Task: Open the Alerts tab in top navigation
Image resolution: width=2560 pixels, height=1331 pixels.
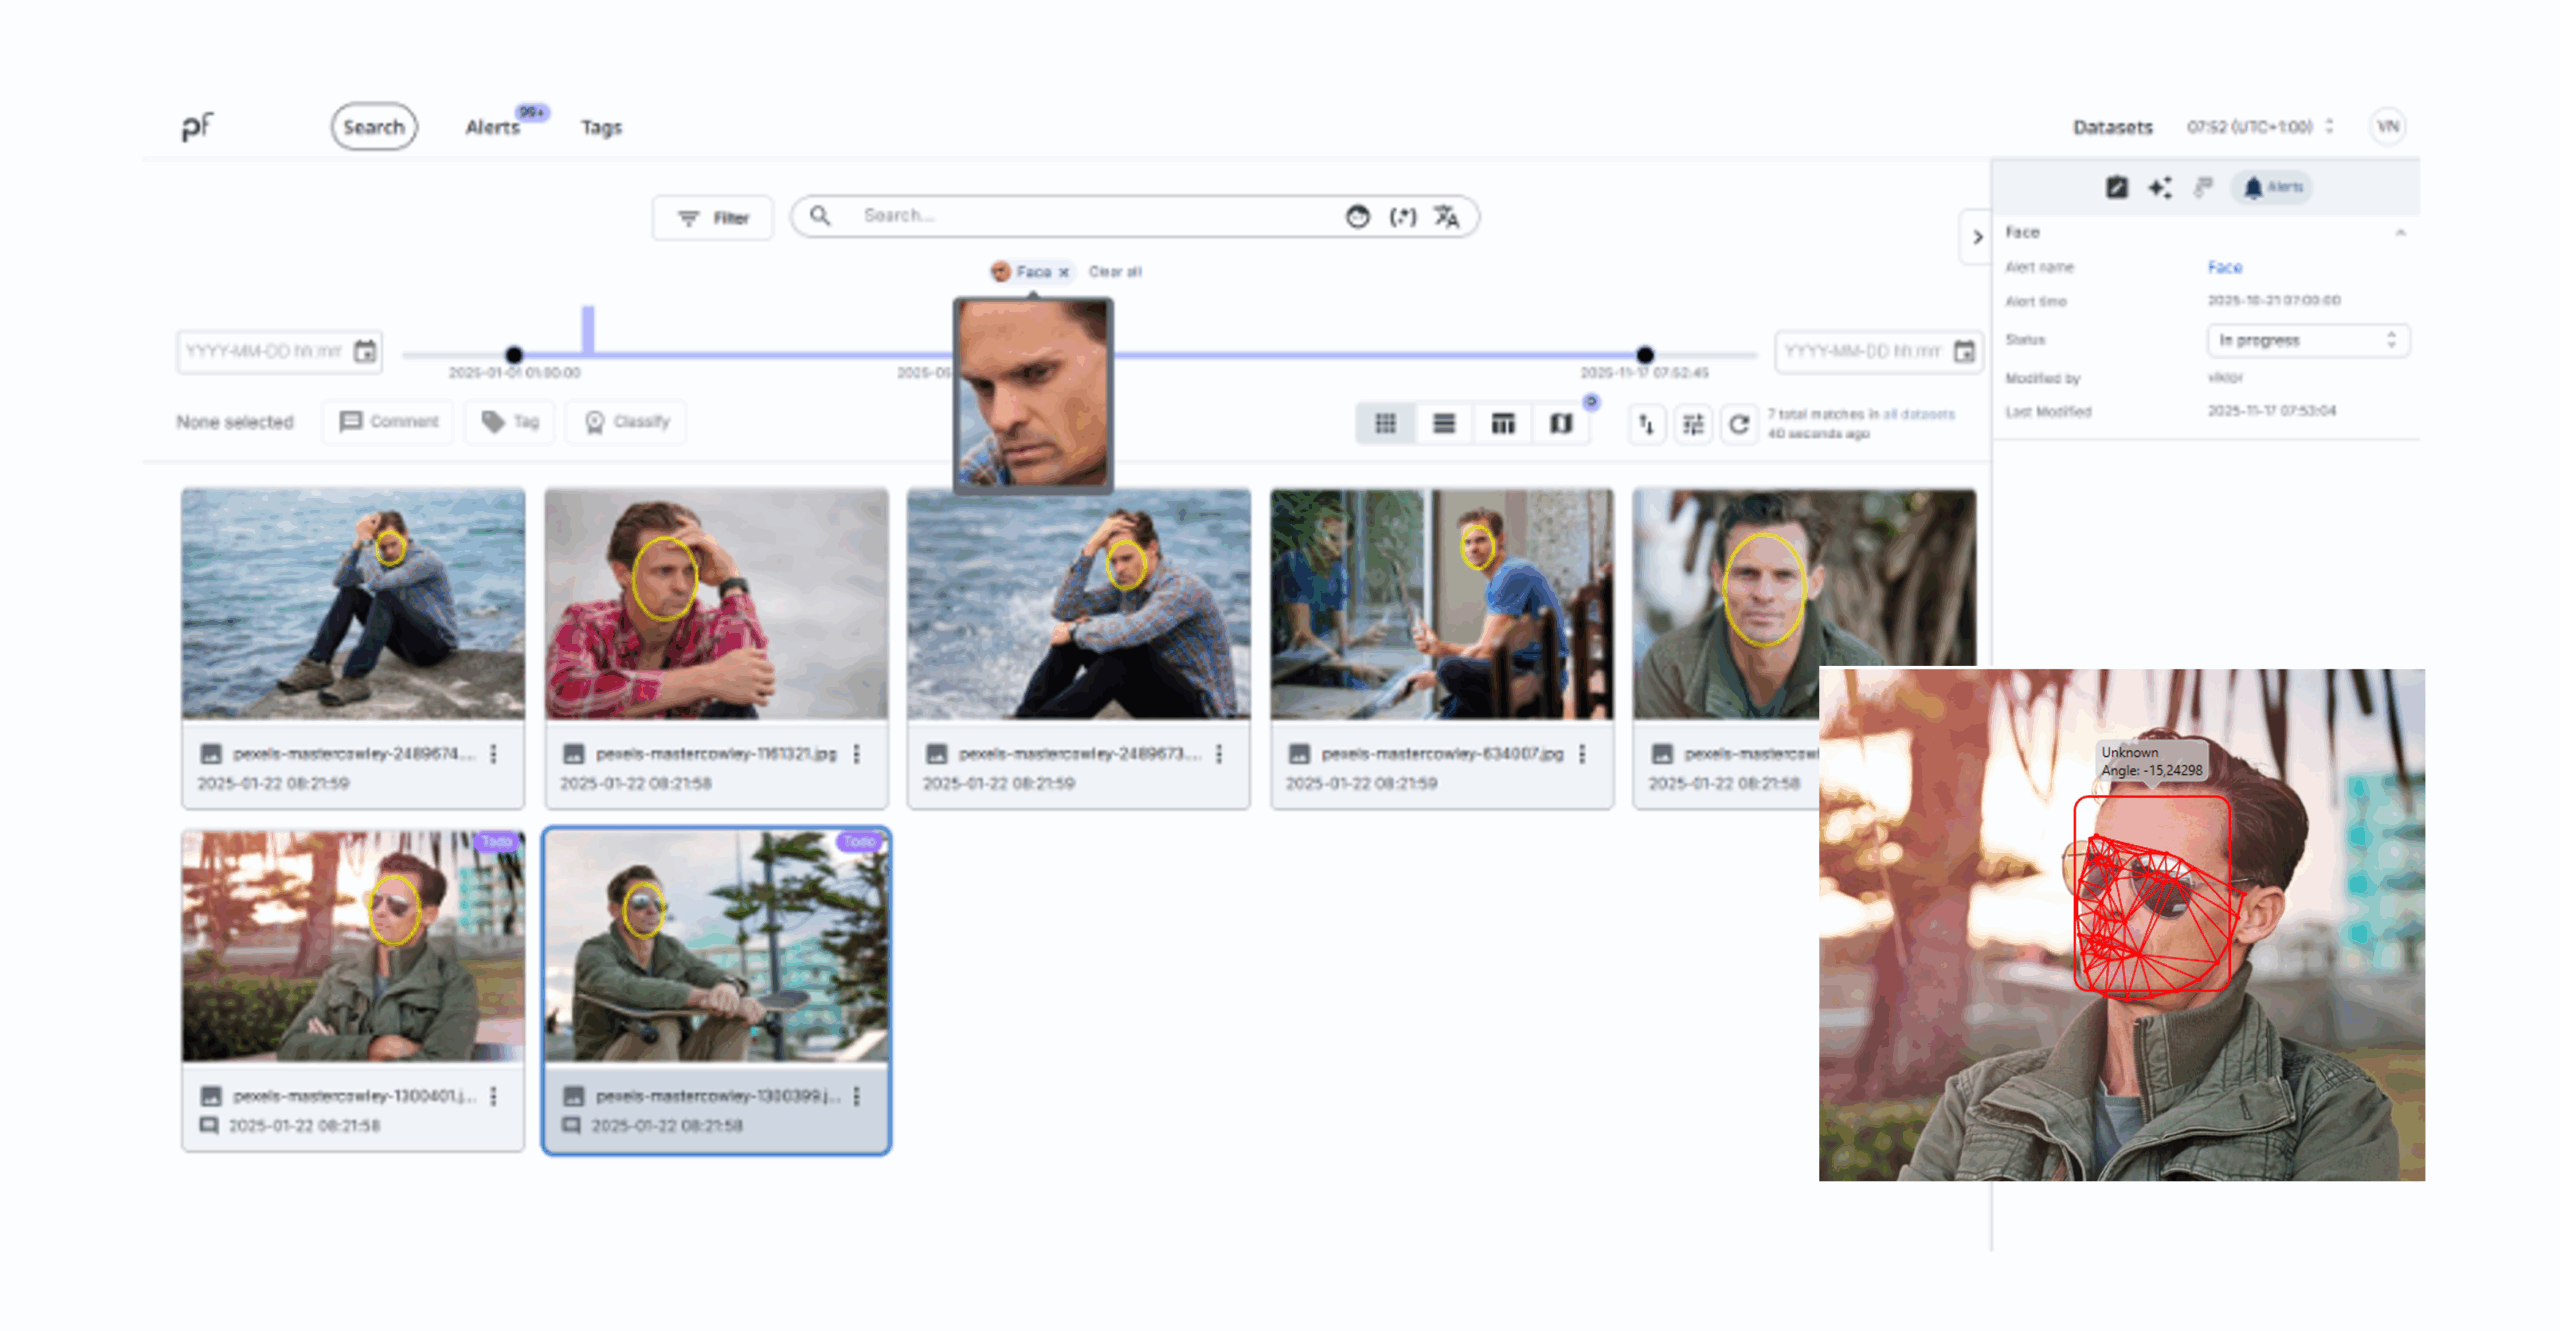Action: point(492,127)
